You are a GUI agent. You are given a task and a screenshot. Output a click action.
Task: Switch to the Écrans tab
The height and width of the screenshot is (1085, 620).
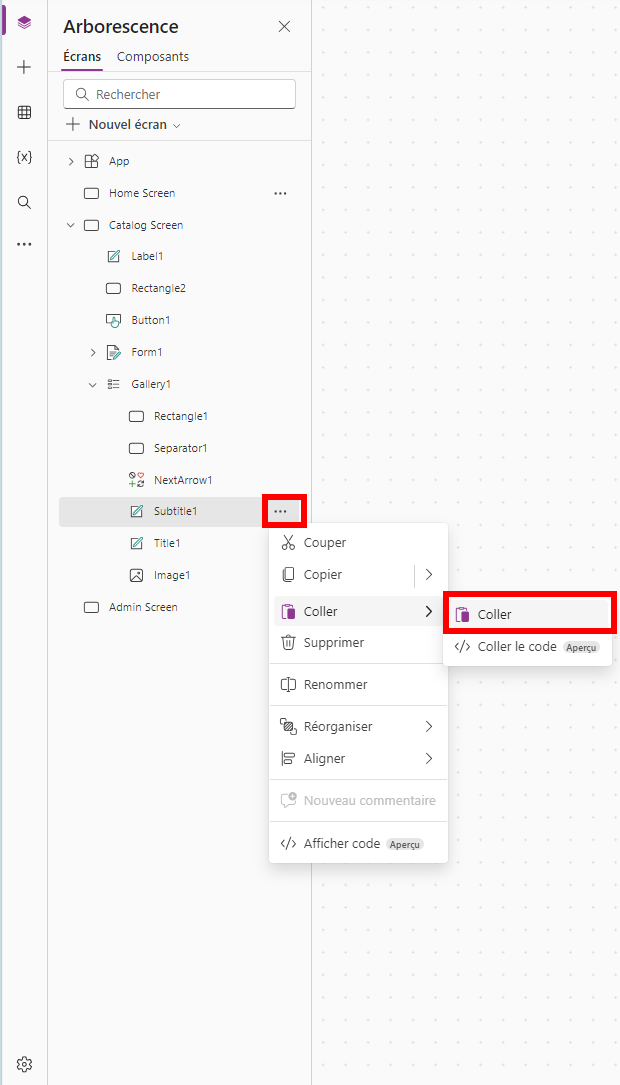click(82, 57)
